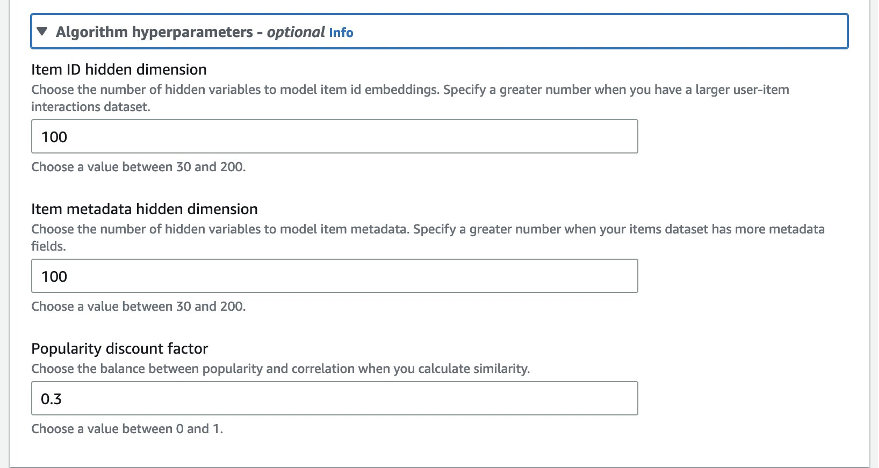Click the 'interactions dataset.' description line

tap(90, 105)
